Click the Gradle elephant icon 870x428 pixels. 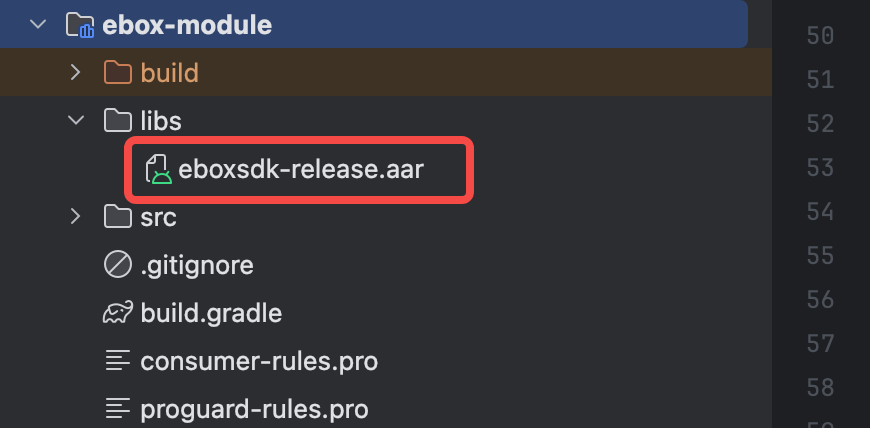(x=118, y=313)
